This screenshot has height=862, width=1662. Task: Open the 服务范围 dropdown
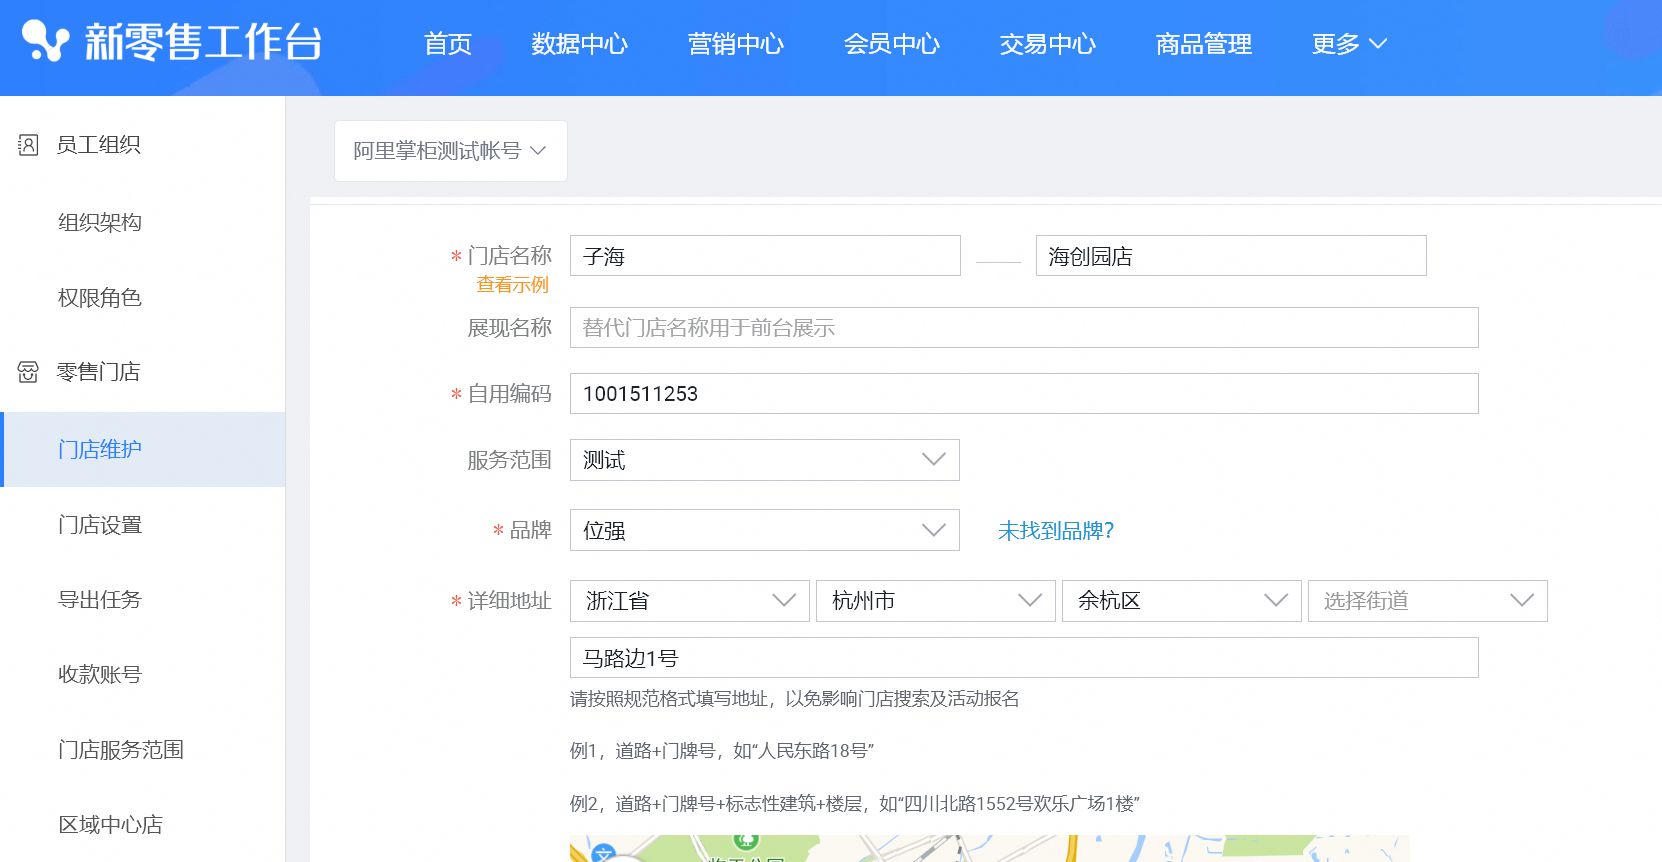click(764, 460)
